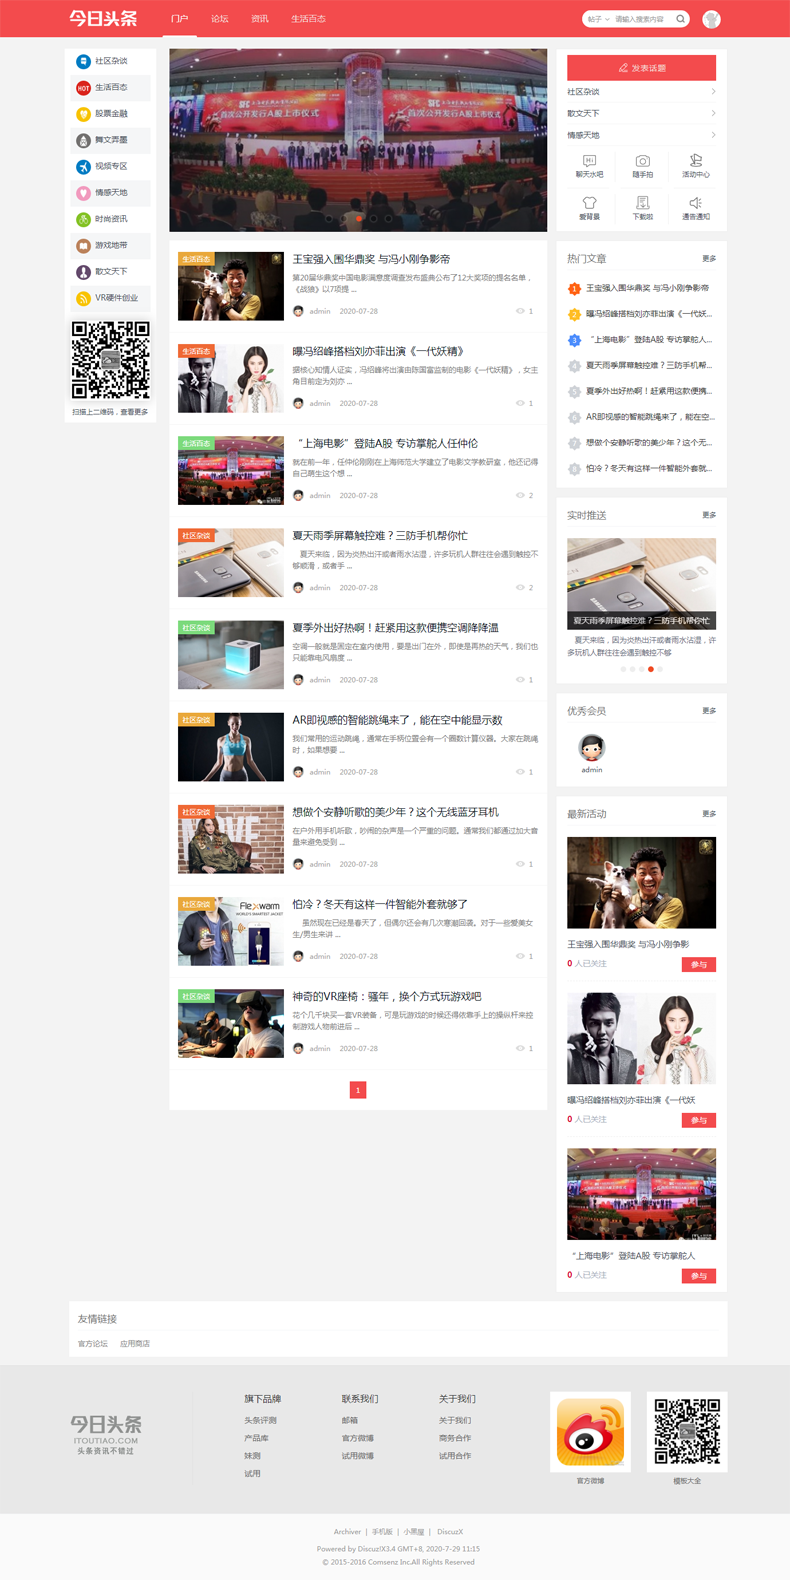Switch to the 资讯 nav tab
This screenshot has height=1580, width=790.
(x=260, y=19)
